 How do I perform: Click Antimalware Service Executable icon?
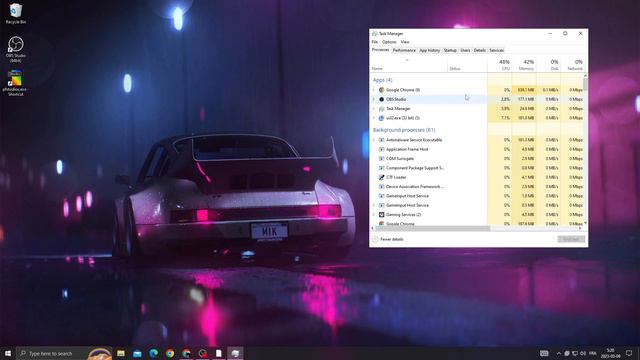pyautogui.click(x=381, y=140)
